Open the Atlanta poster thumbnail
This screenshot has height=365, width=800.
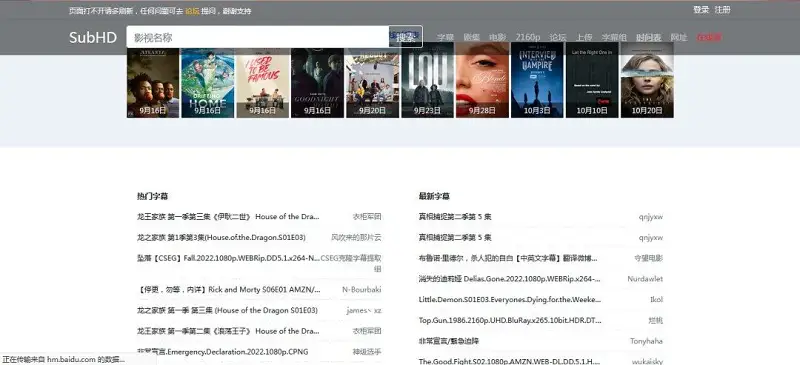[x=153, y=83]
